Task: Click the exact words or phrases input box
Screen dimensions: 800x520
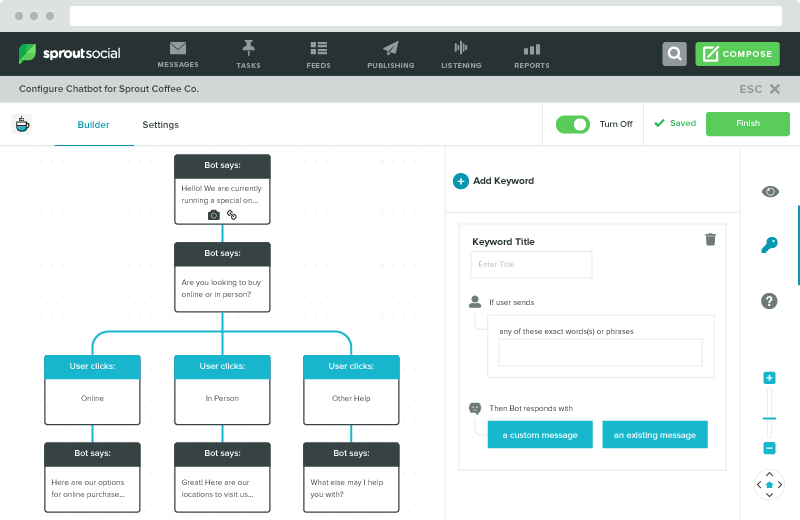Action: coord(601,353)
